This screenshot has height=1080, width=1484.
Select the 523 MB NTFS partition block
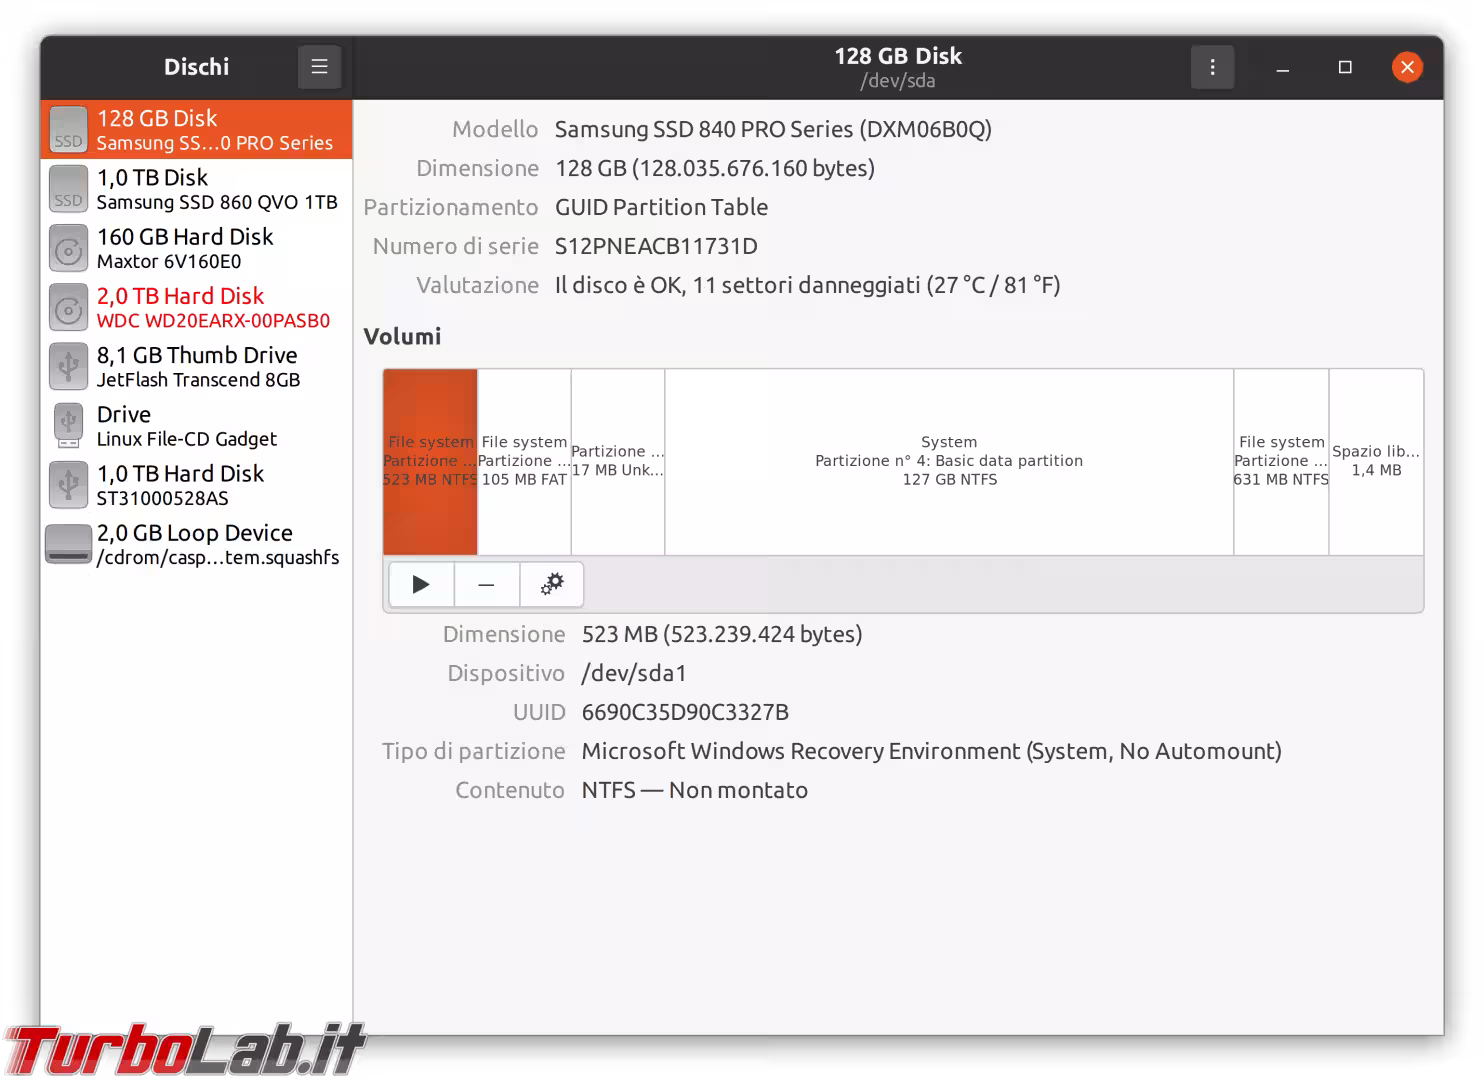430,462
